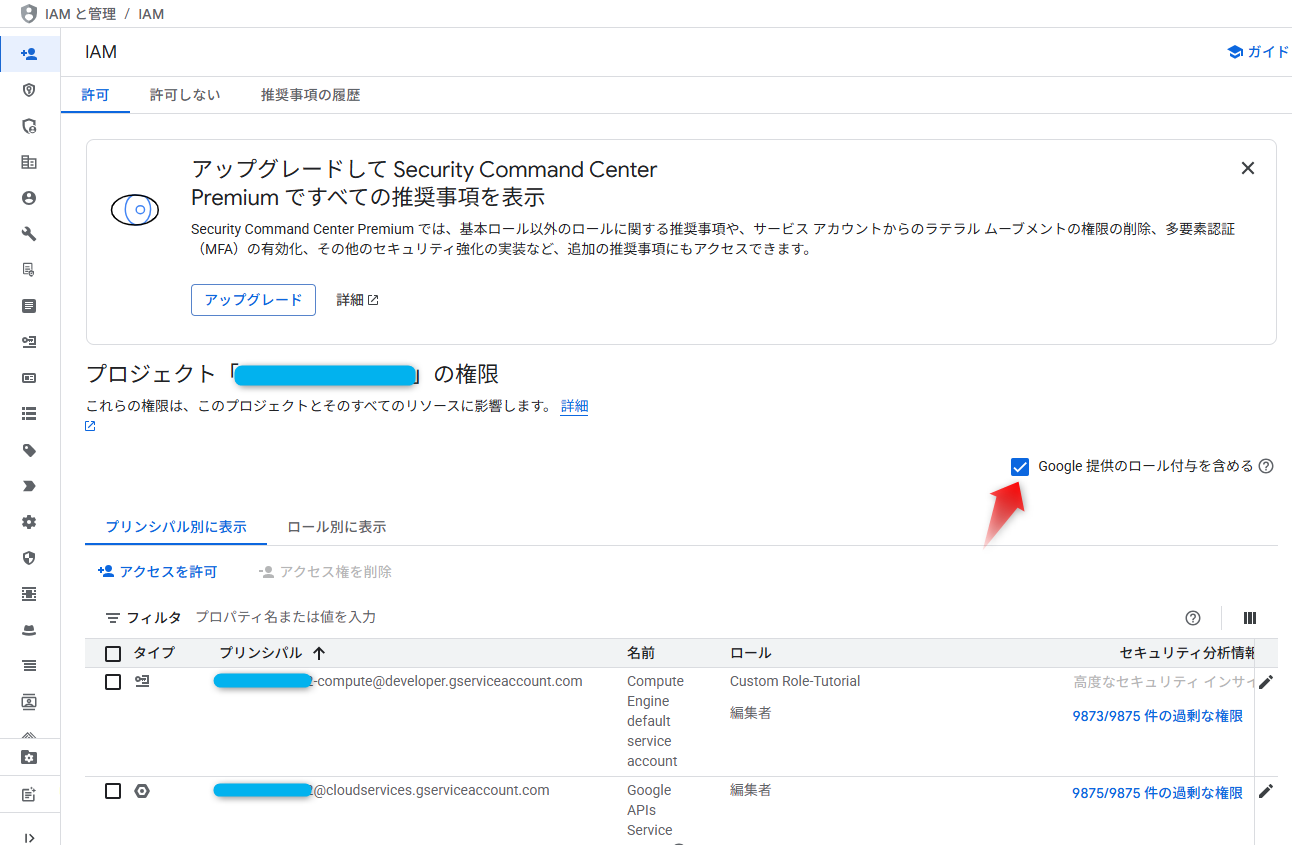The height and width of the screenshot is (845, 1292).
Task: Click the half-filled shield security sidebar icon
Action: (29, 558)
